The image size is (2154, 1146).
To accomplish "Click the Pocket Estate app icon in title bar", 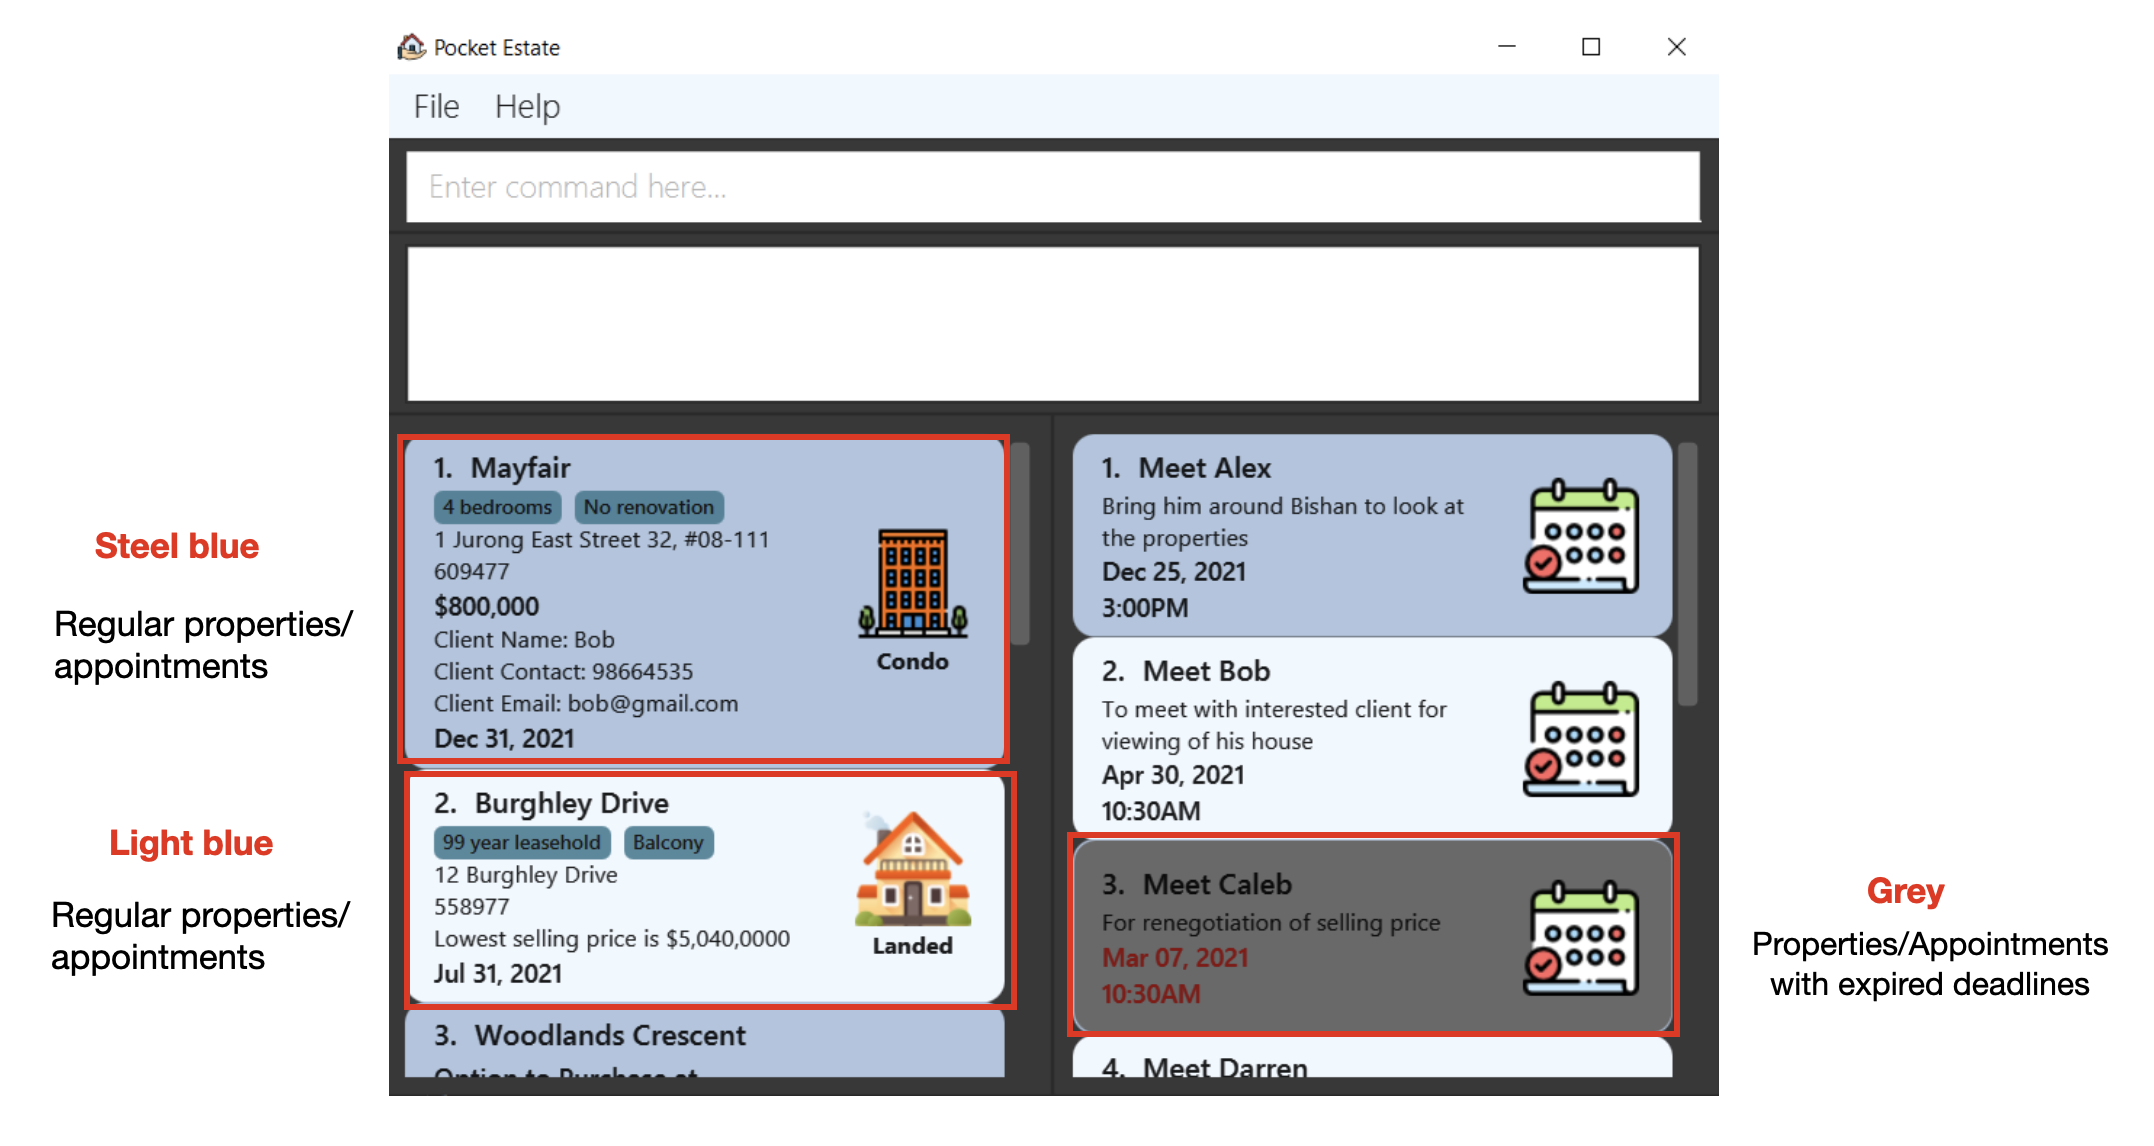I will pos(411,47).
